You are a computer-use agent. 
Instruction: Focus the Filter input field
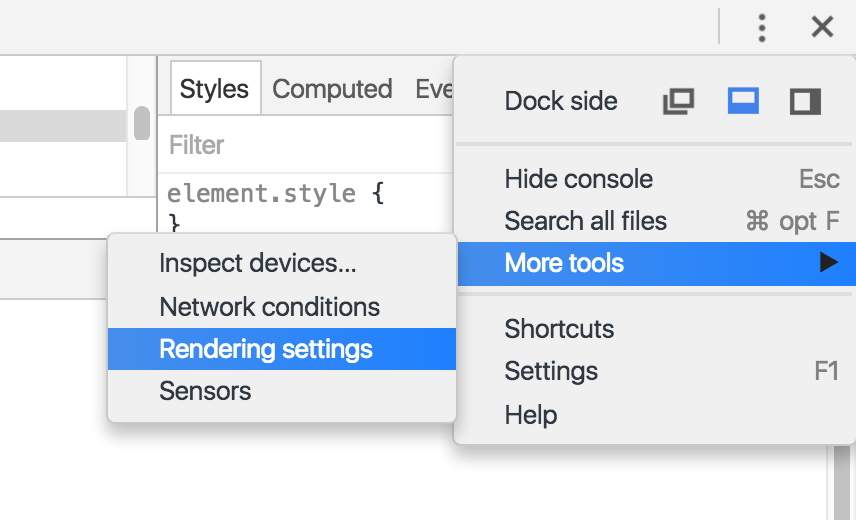306,145
